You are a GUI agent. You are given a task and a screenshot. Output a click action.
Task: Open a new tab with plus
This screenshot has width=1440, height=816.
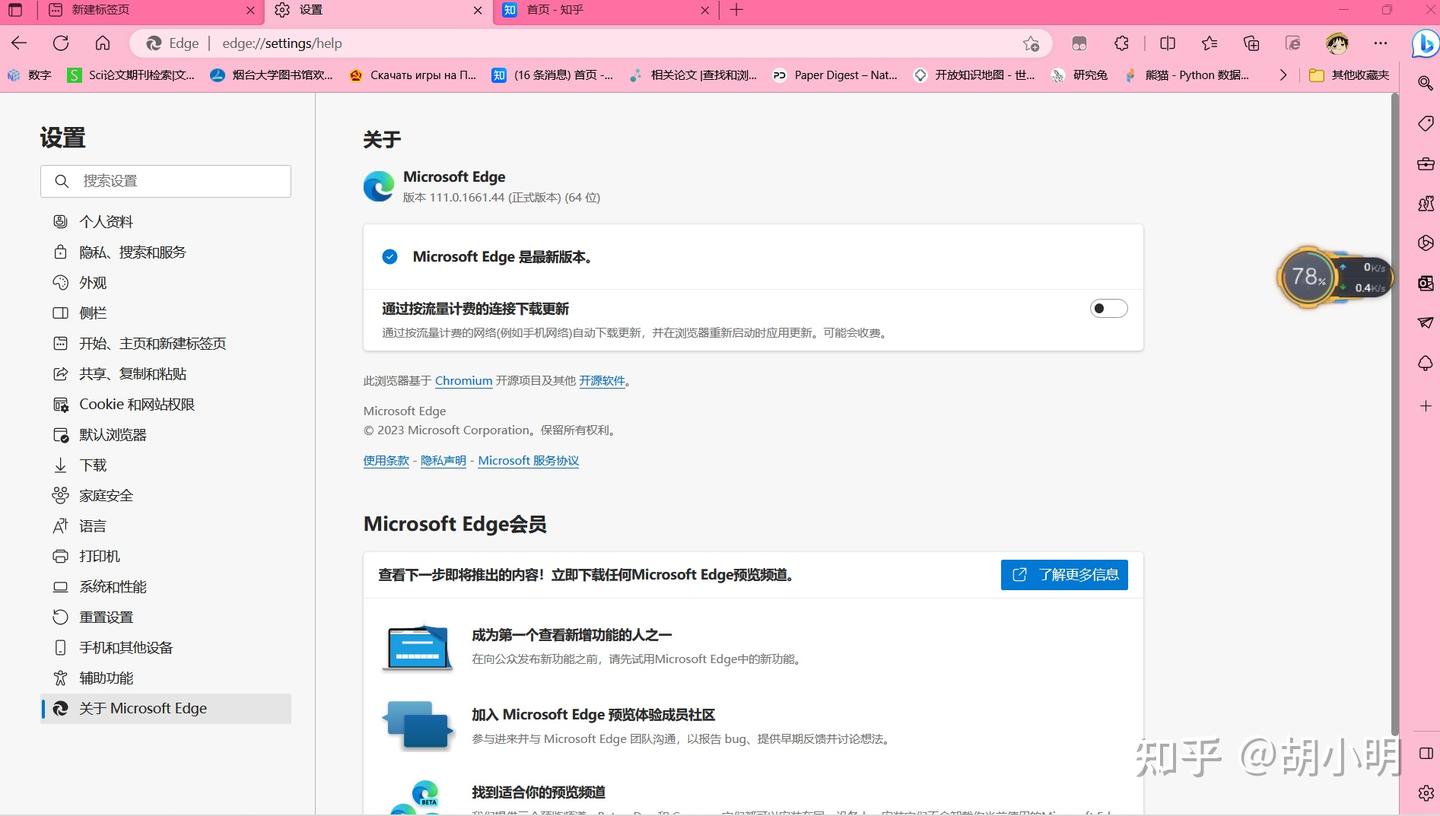(737, 10)
